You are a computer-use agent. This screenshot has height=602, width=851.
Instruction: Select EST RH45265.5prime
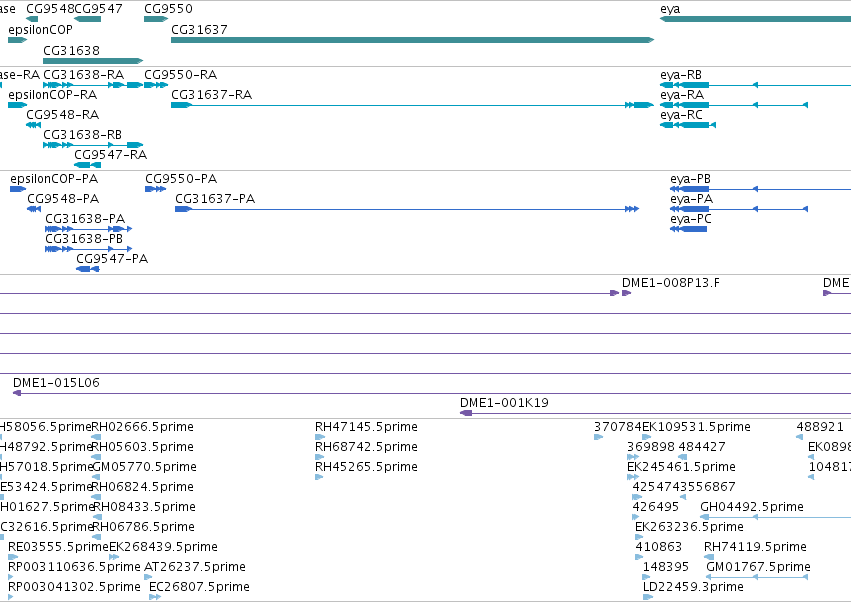[x=319, y=477]
